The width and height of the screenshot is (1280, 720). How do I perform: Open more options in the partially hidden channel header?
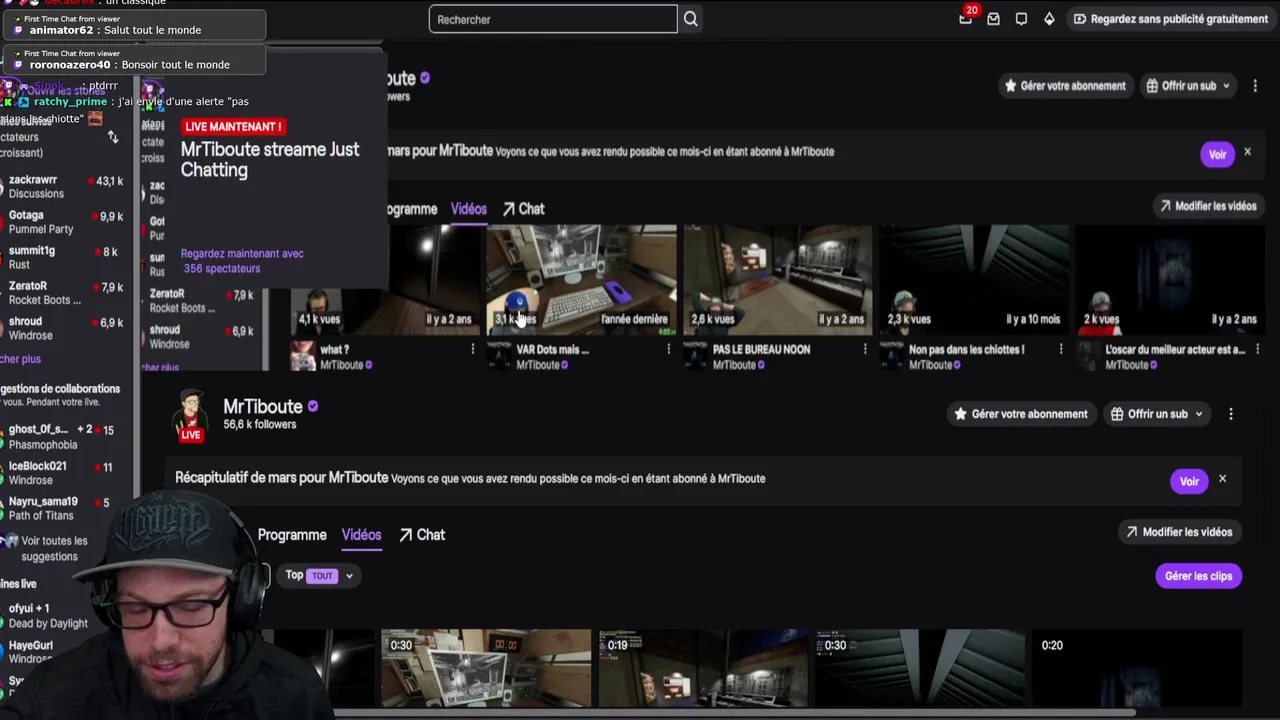(1255, 86)
